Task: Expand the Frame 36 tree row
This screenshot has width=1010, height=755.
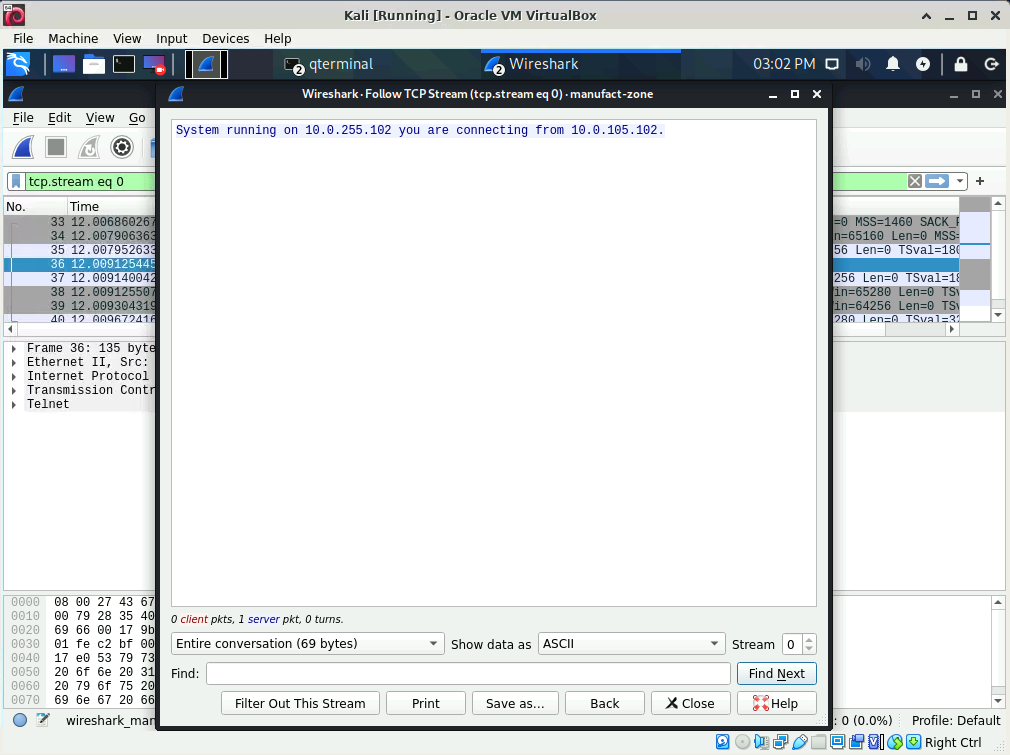Action: click(14, 349)
